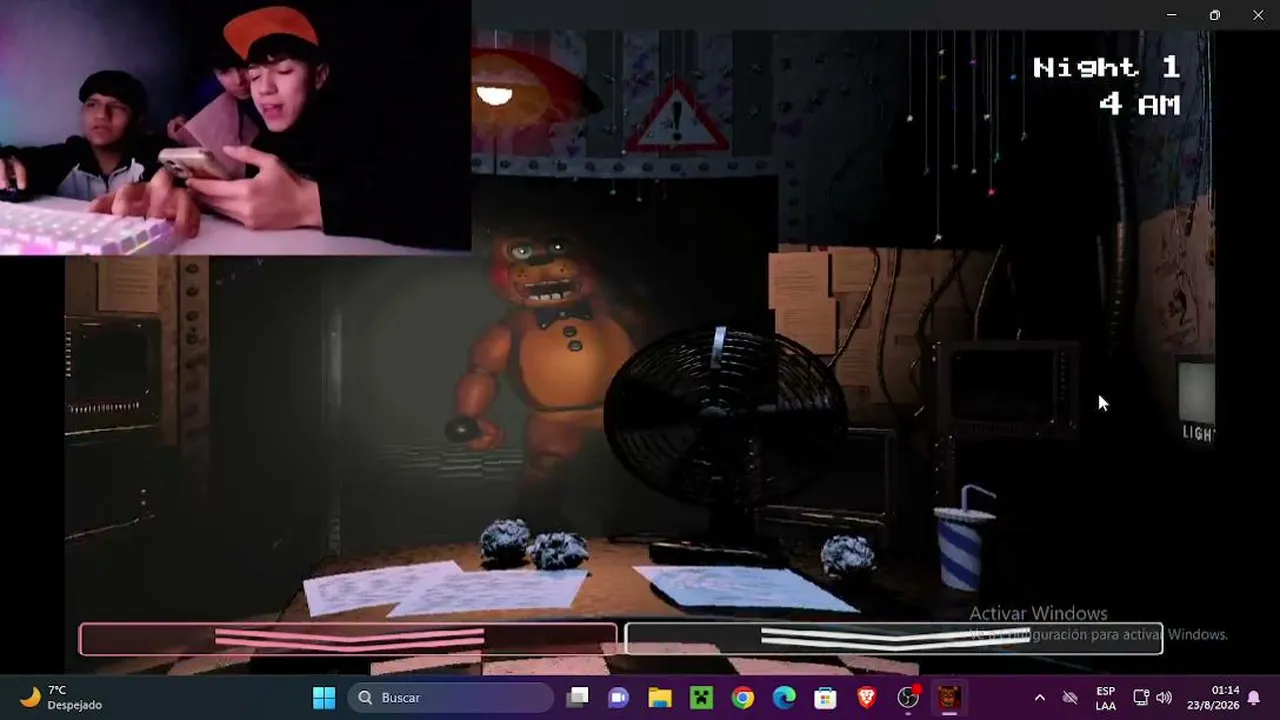
Task: Open the notifications bell
Action: [x=1254, y=698]
